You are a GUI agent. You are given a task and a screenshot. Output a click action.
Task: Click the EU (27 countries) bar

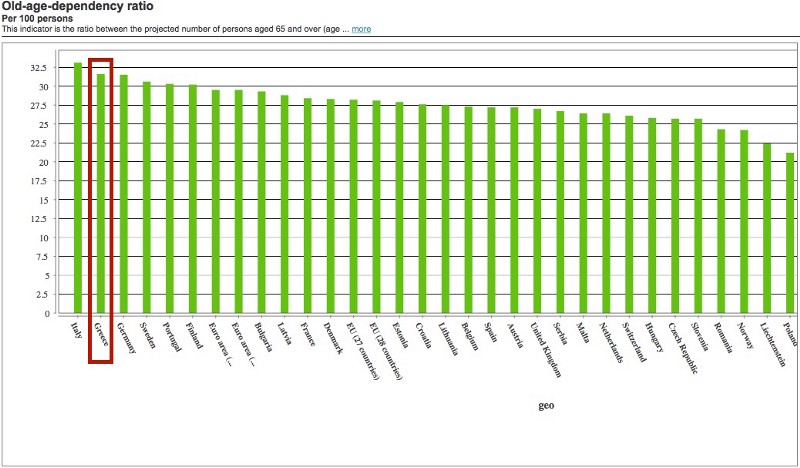point(353,206)
